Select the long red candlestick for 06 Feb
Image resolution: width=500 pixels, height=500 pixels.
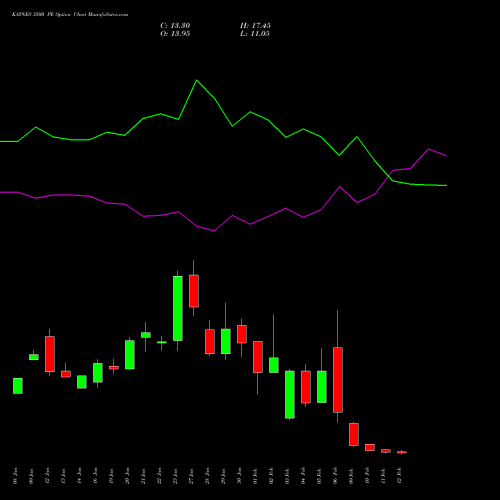tap(338, 380)
